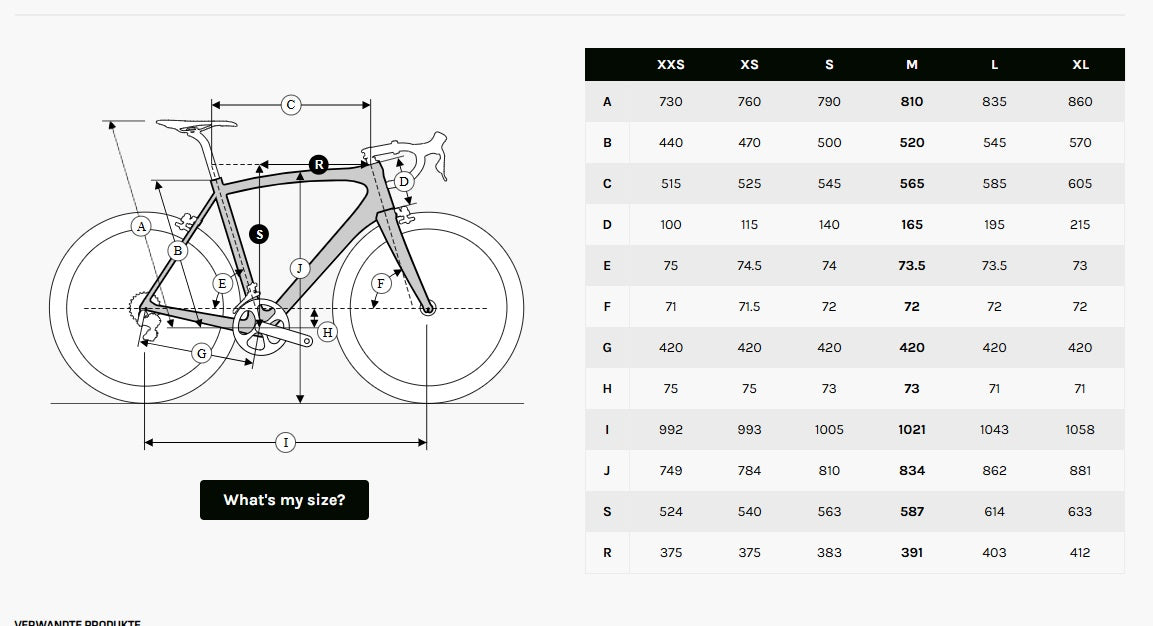Select the circled A label on the bike diagram
The width and height of the screenshot is (1153, 626).
(141, 226)
